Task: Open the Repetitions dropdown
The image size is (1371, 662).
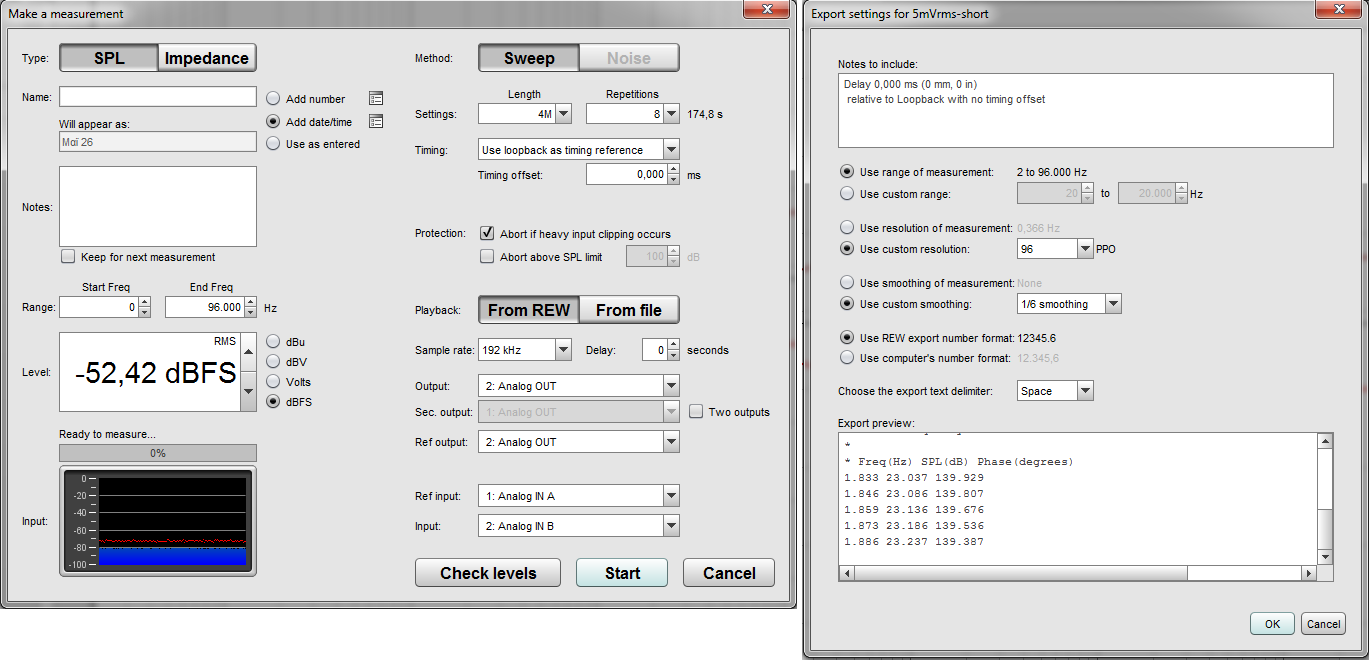Action: (671, 114)
